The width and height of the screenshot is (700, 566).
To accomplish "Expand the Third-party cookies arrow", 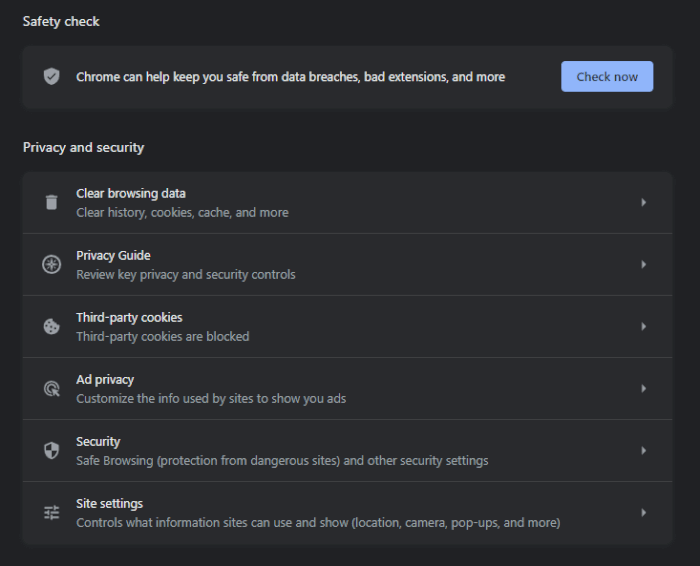I will point(643,326).
